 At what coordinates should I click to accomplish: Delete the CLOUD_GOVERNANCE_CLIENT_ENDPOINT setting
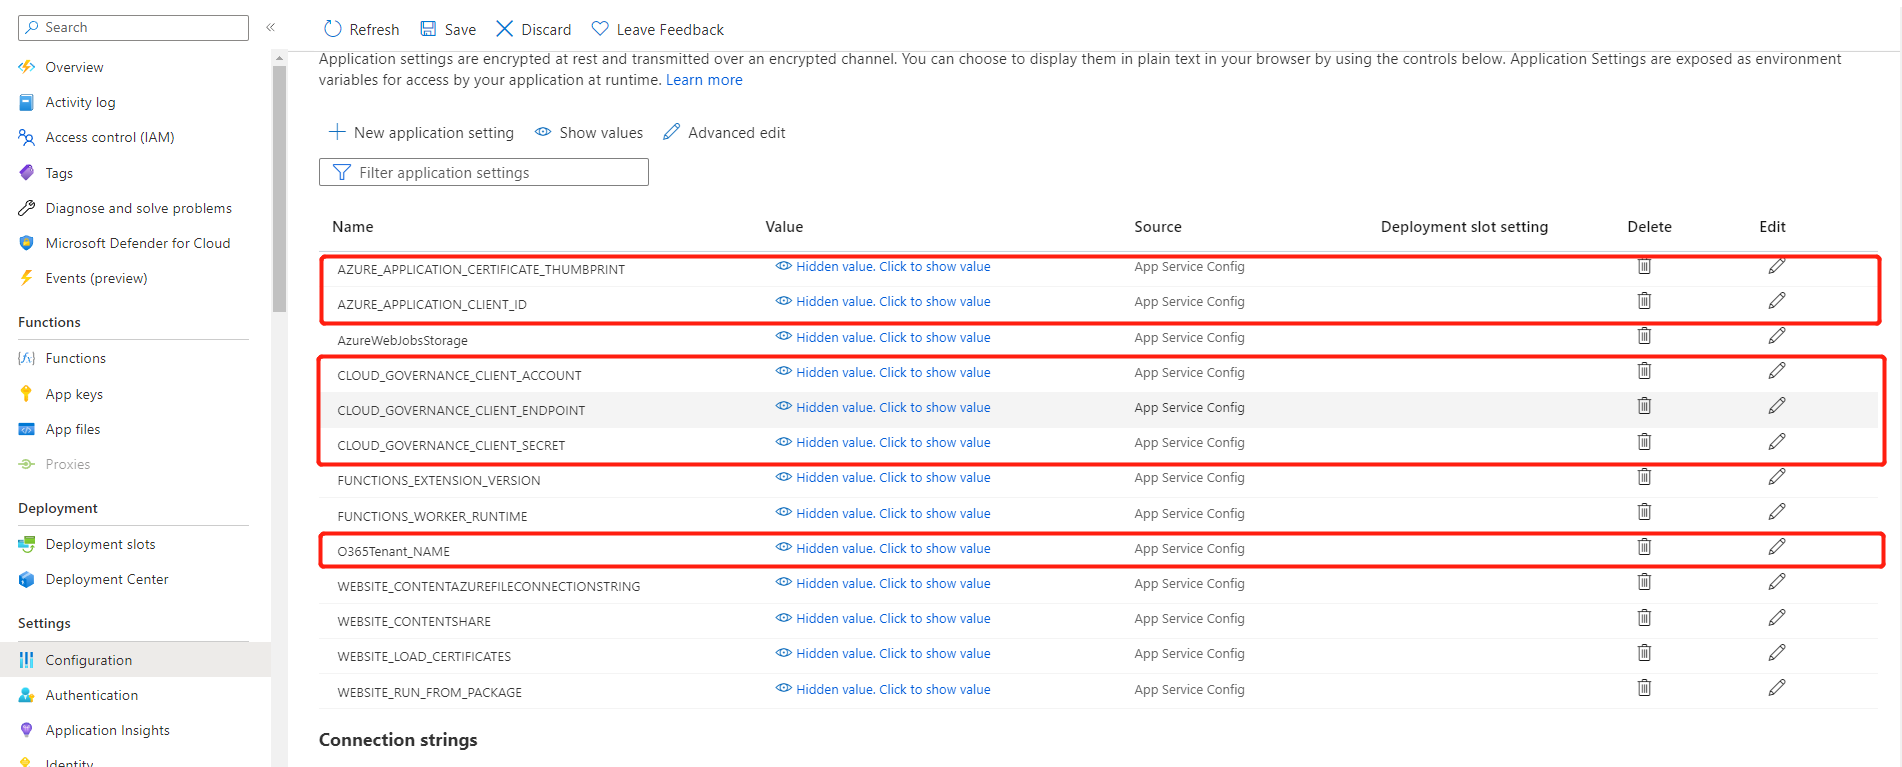coord(1644,406)
